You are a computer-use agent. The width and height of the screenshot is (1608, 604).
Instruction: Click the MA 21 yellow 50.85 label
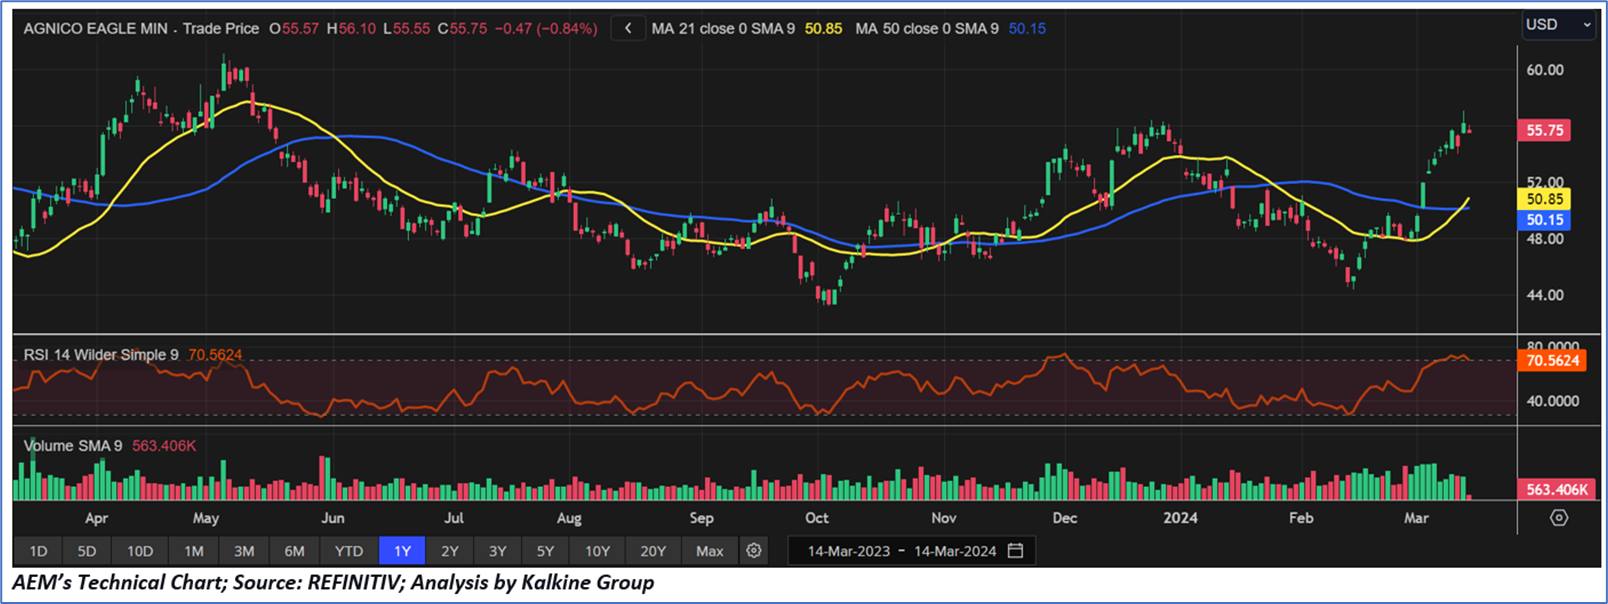point(1545,199)
